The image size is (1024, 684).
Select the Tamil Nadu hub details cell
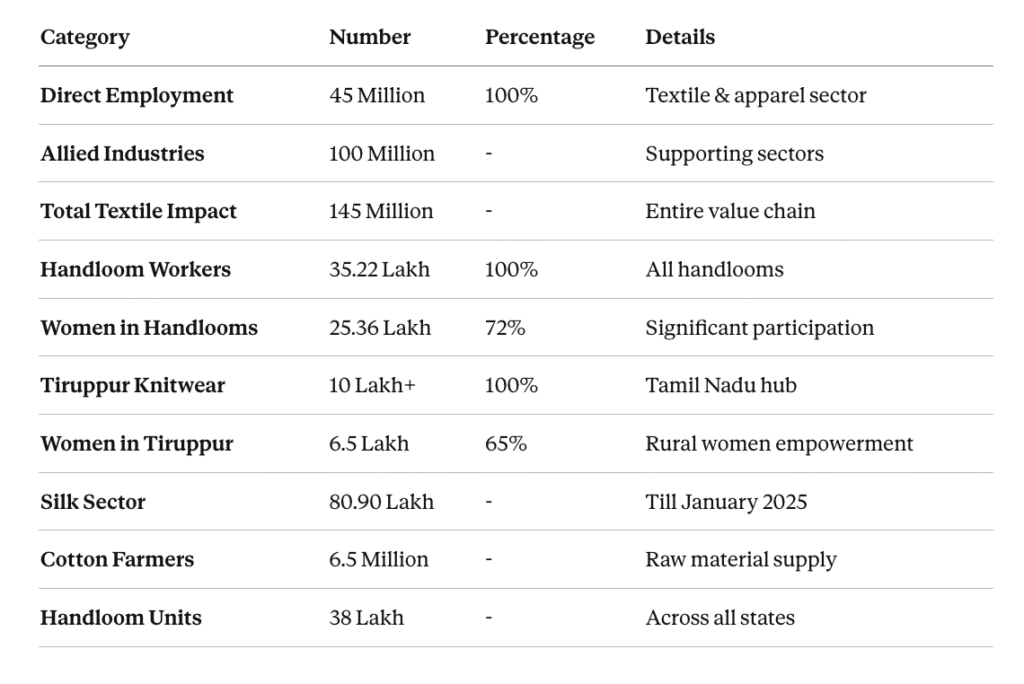click(720, 386)
